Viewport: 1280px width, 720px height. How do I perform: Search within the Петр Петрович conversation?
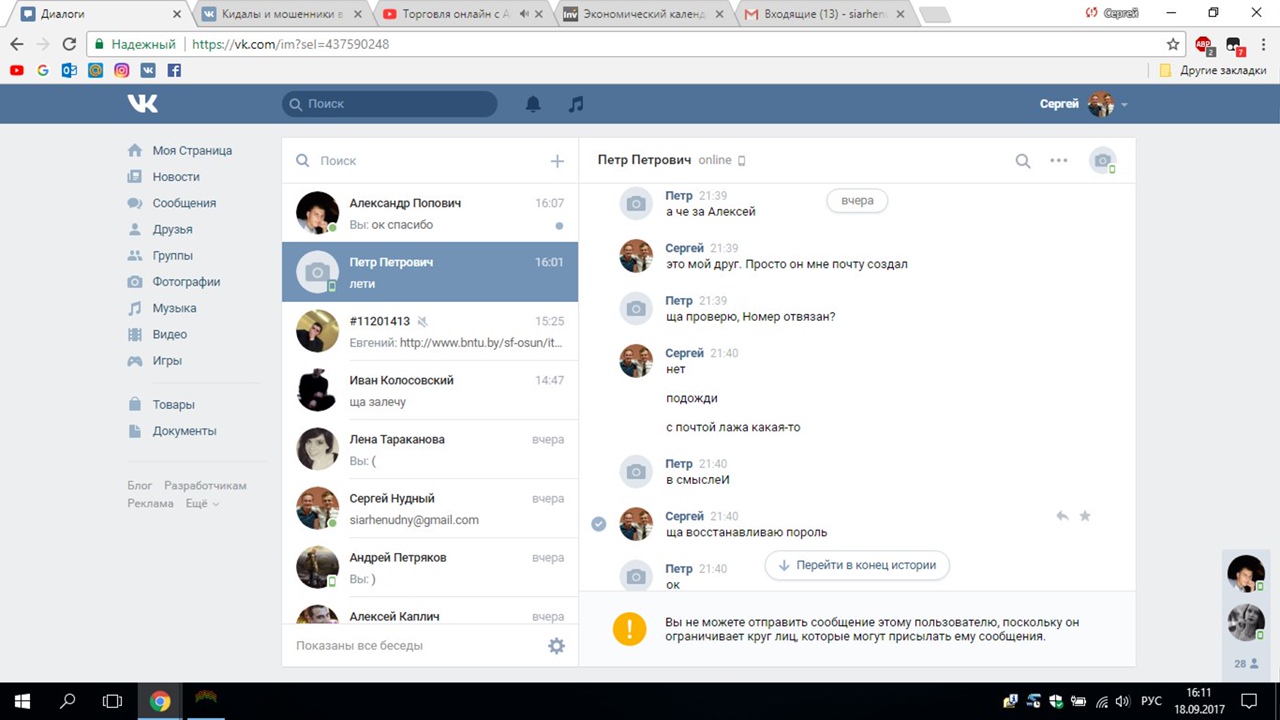click(1022, 161)
